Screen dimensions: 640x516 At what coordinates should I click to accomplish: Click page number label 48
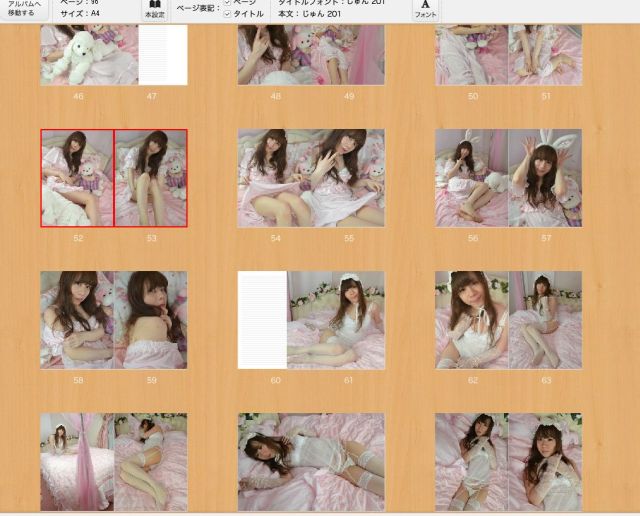pos(276,96)
